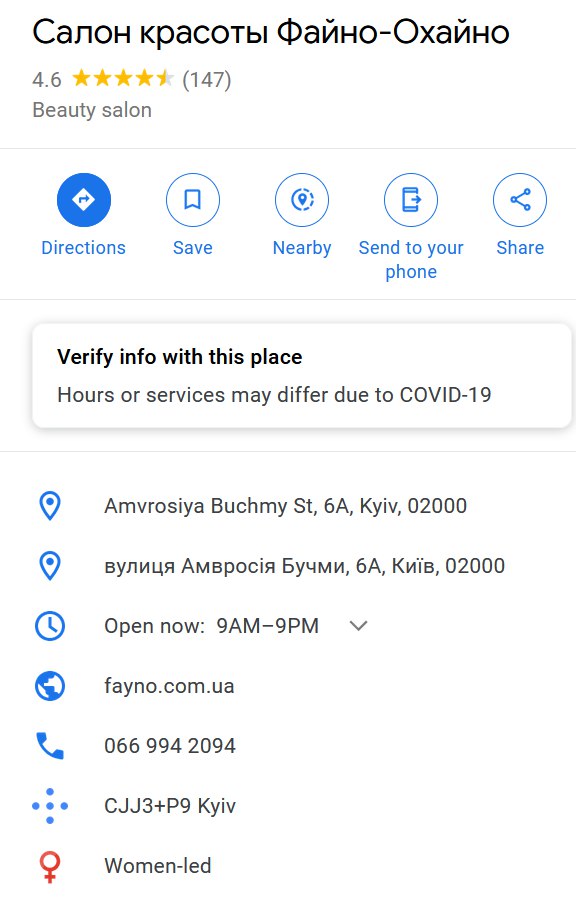This screenshot has width=576, height=906.
Task: Open the fayno.com.ua website link
Action: (169, 686)
